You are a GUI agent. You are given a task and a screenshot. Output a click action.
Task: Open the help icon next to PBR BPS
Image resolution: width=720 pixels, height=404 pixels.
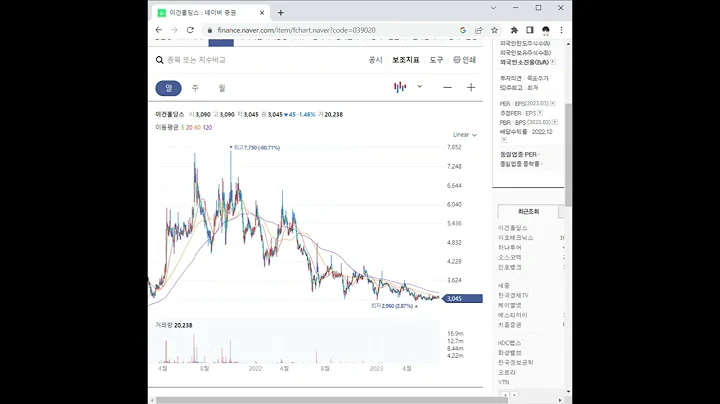pyautogui.click(x=555, y=122)
